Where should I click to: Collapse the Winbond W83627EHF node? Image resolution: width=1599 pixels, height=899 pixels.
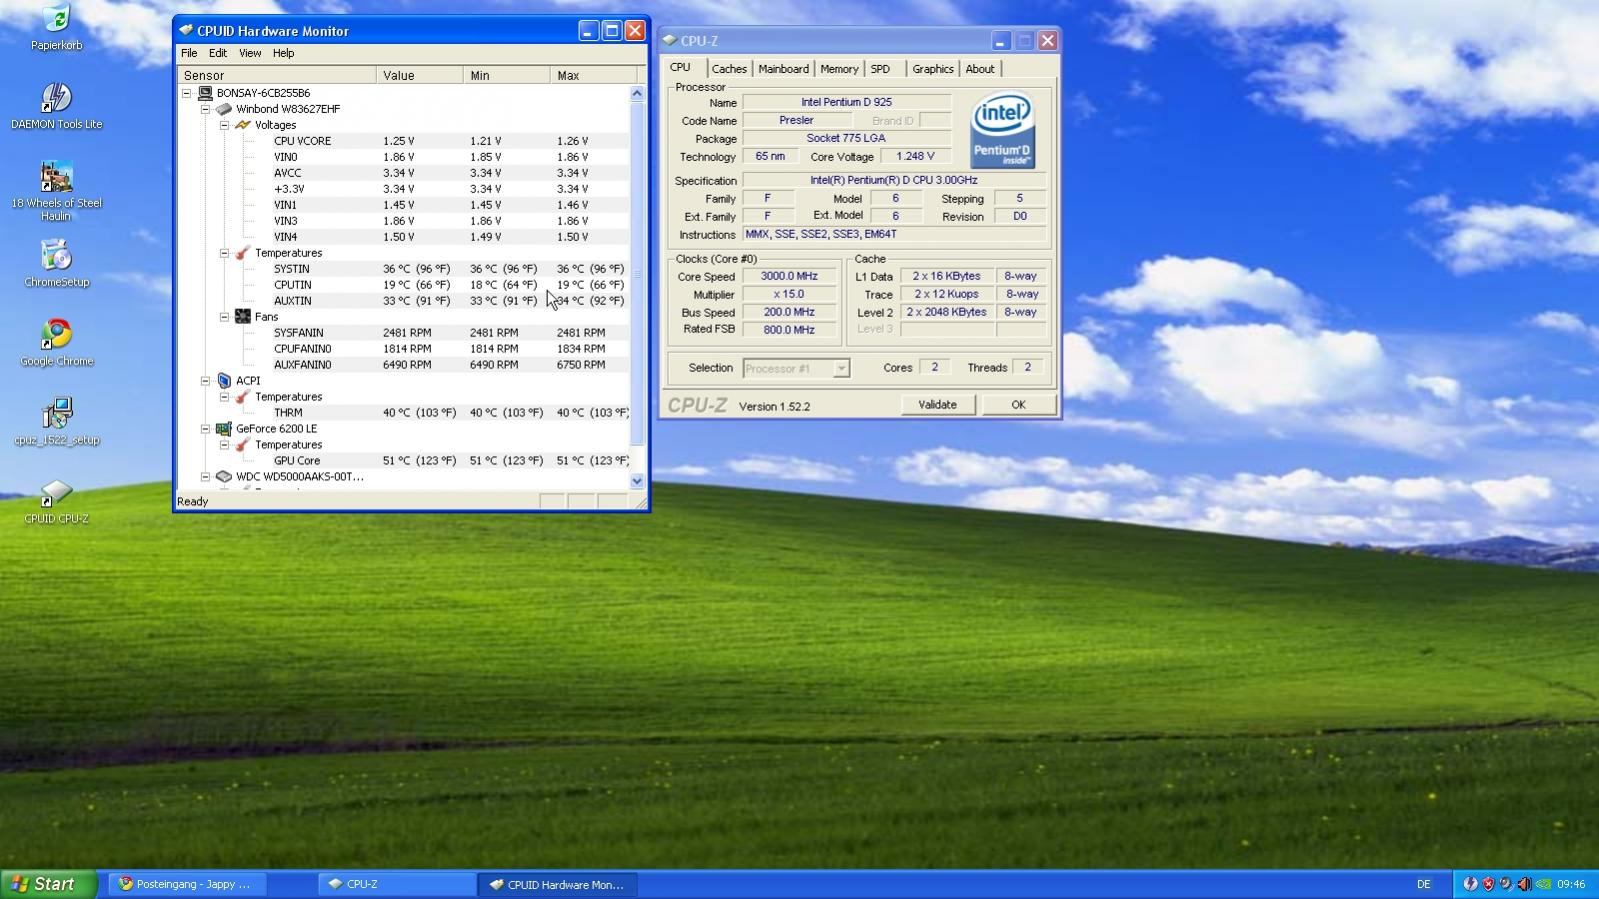click(205, 109)
